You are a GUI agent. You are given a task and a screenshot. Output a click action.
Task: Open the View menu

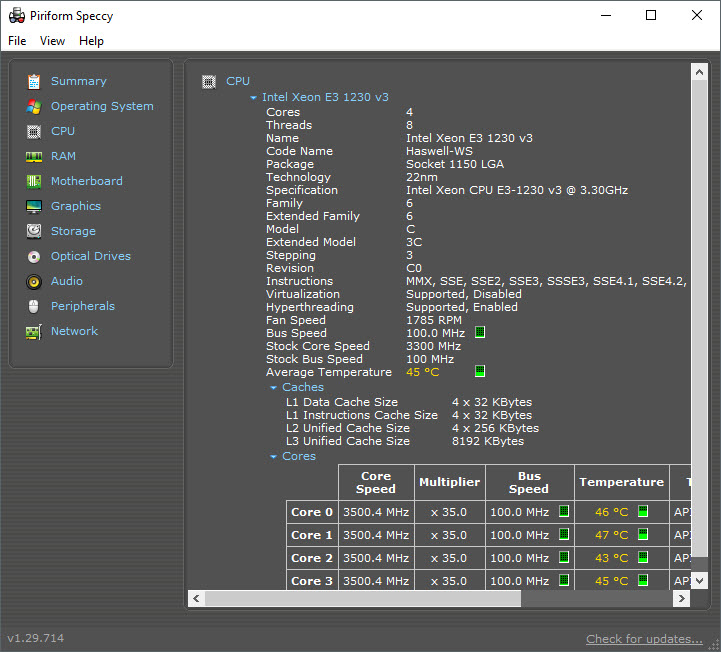coord(52,41)
